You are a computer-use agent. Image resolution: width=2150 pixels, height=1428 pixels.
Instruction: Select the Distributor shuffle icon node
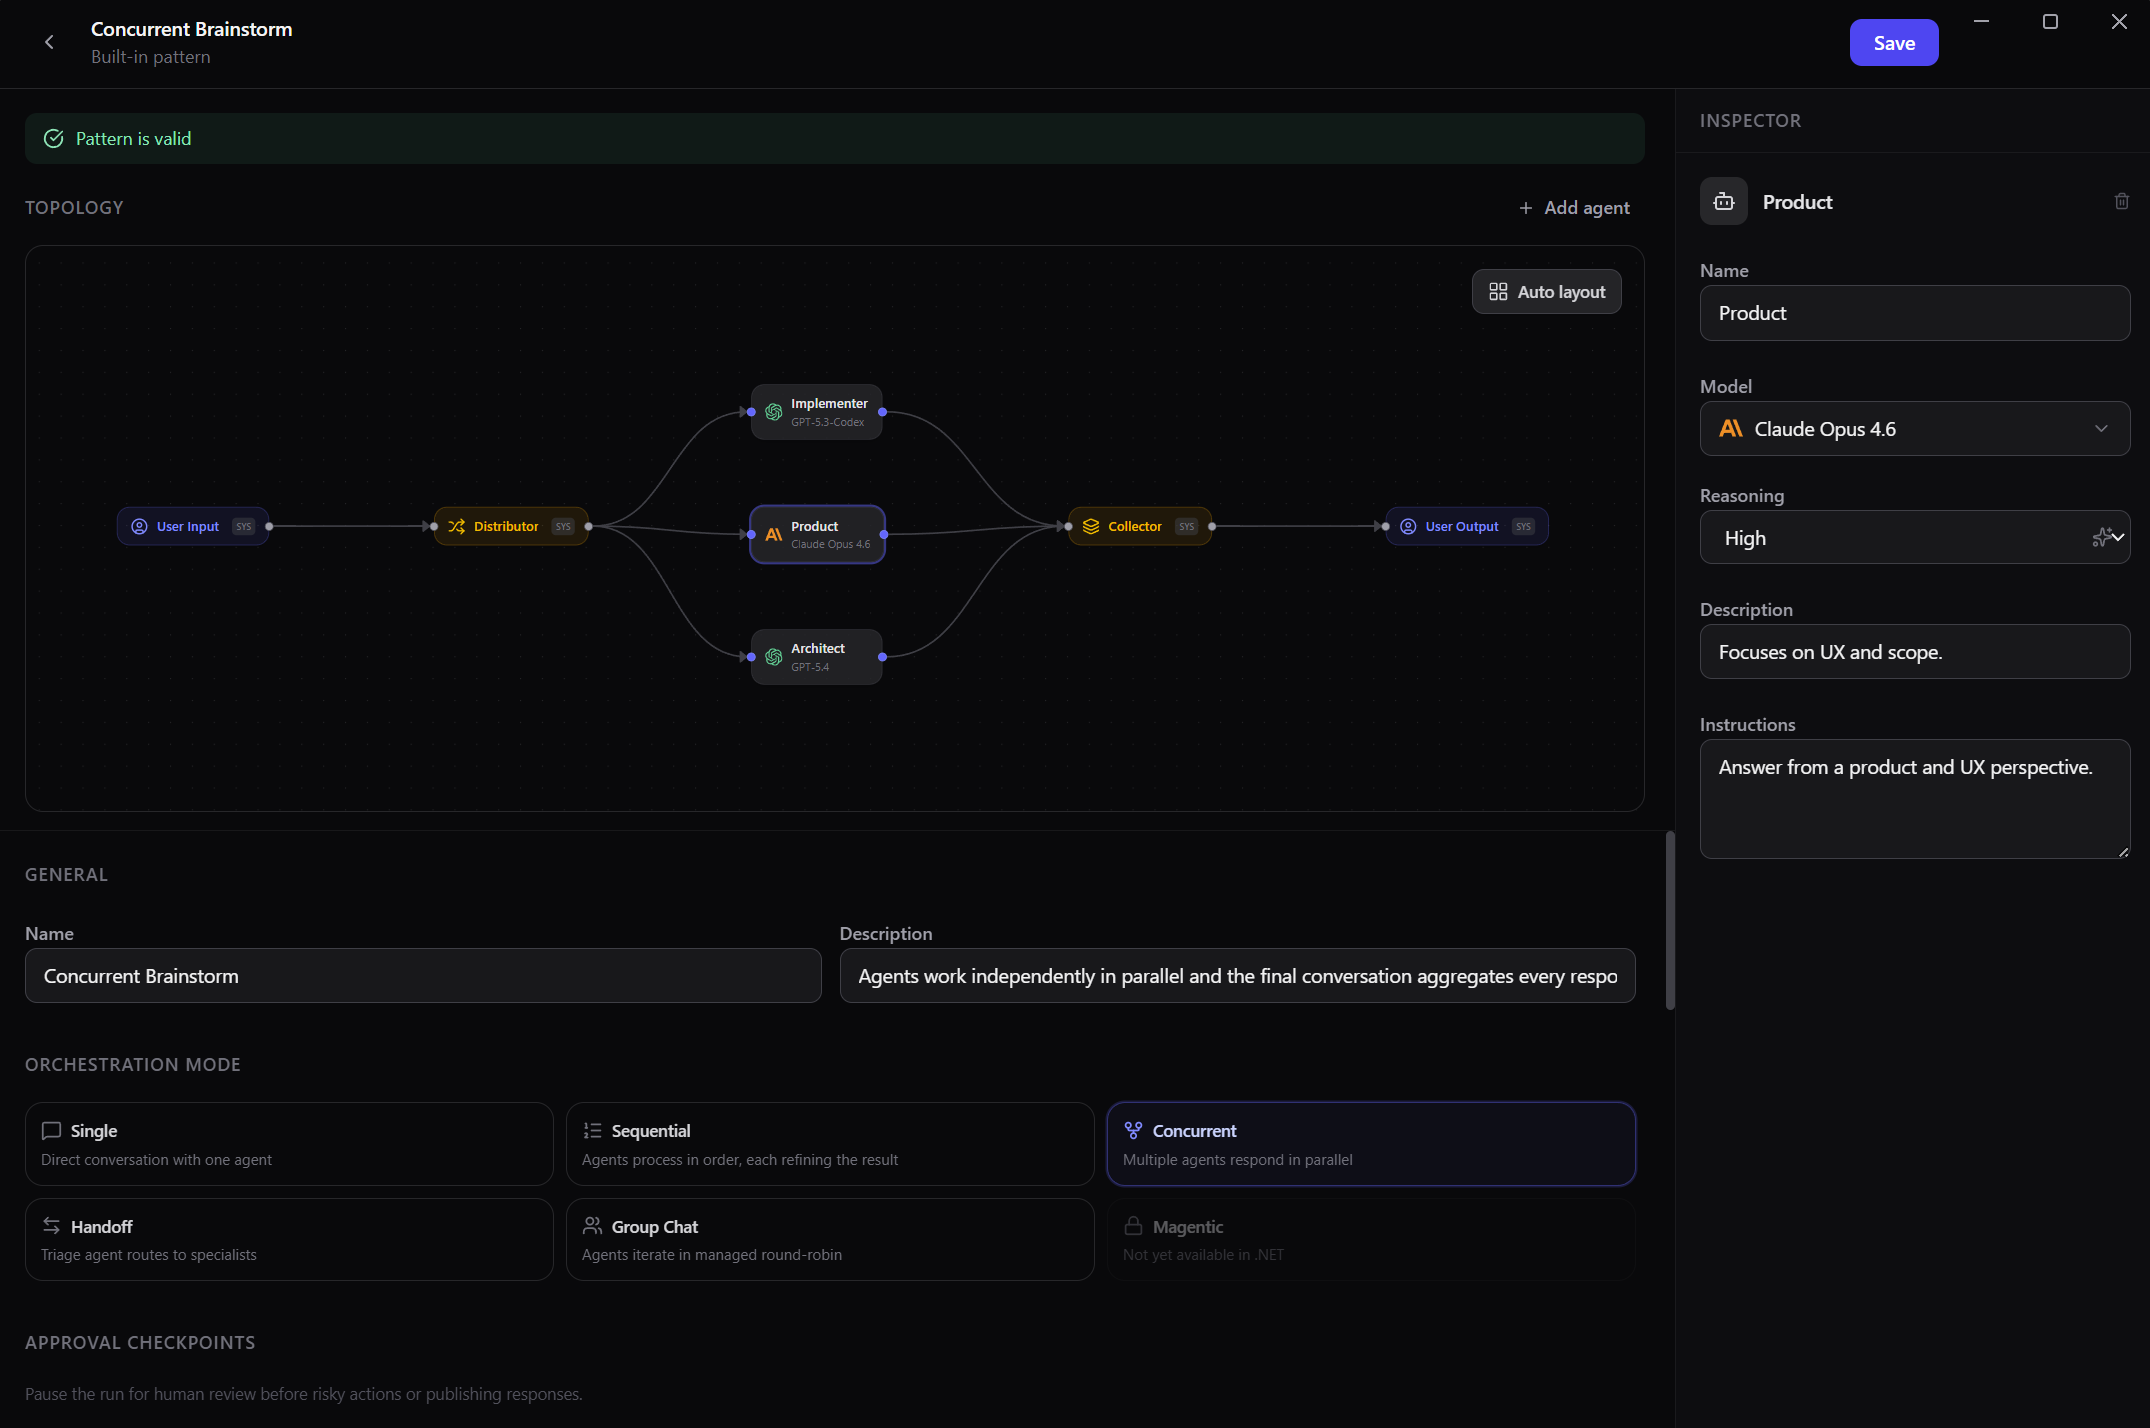(x=457, y=526)
